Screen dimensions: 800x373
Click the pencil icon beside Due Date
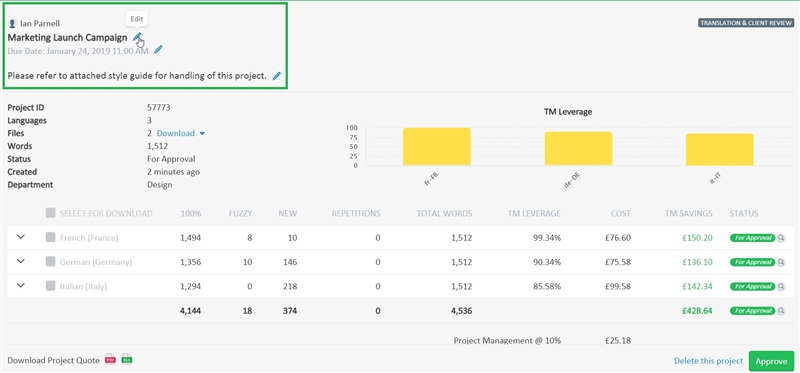[x=158, y=49]
